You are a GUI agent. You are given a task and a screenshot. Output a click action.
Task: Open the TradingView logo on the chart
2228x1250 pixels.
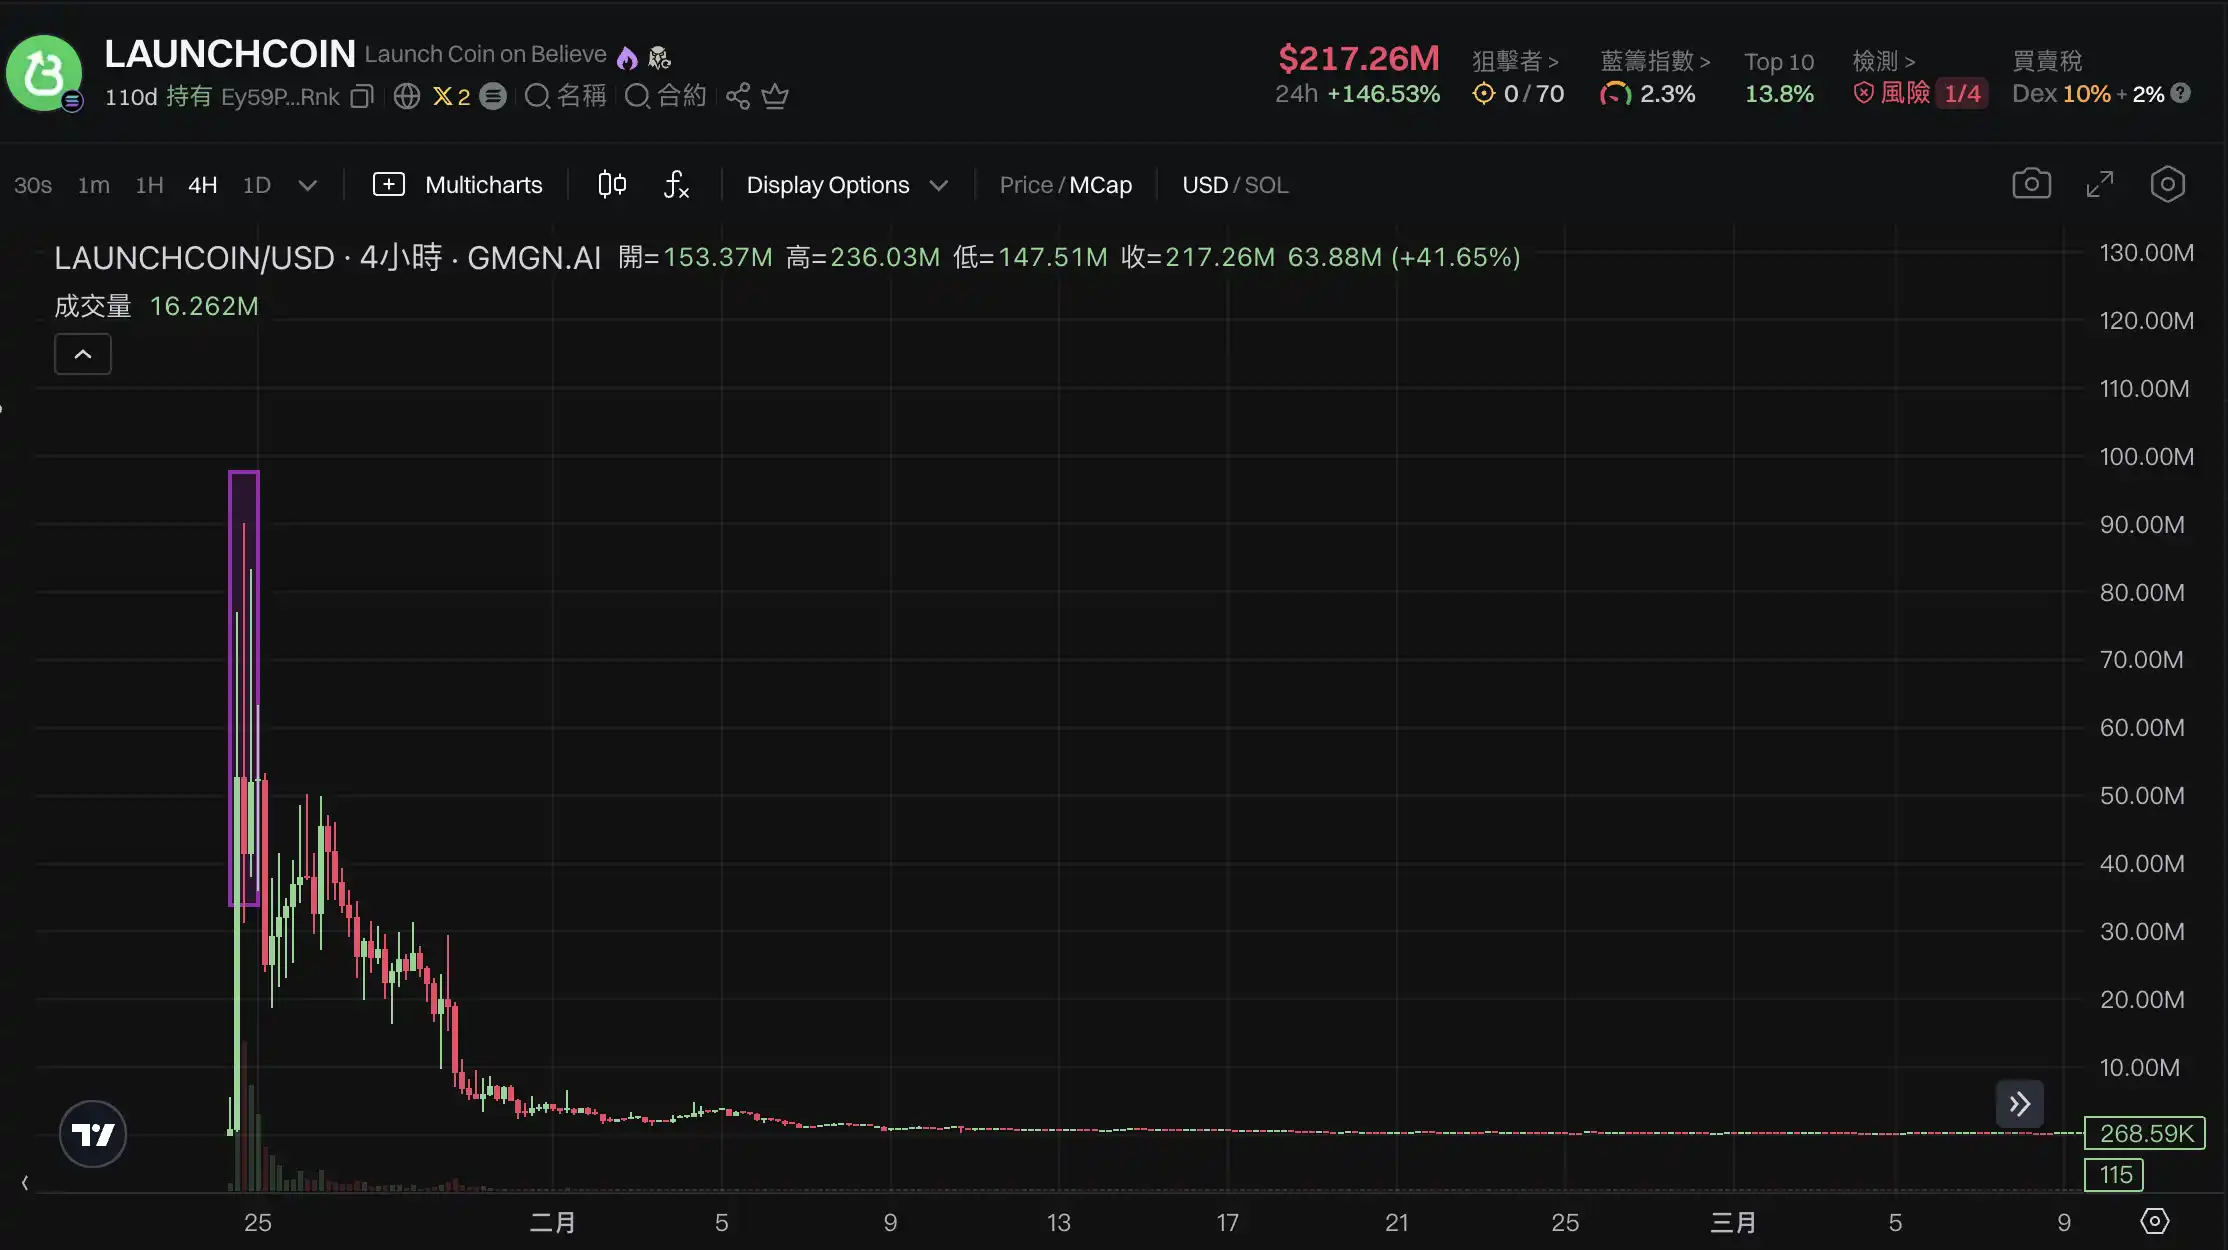point(92,1134)
